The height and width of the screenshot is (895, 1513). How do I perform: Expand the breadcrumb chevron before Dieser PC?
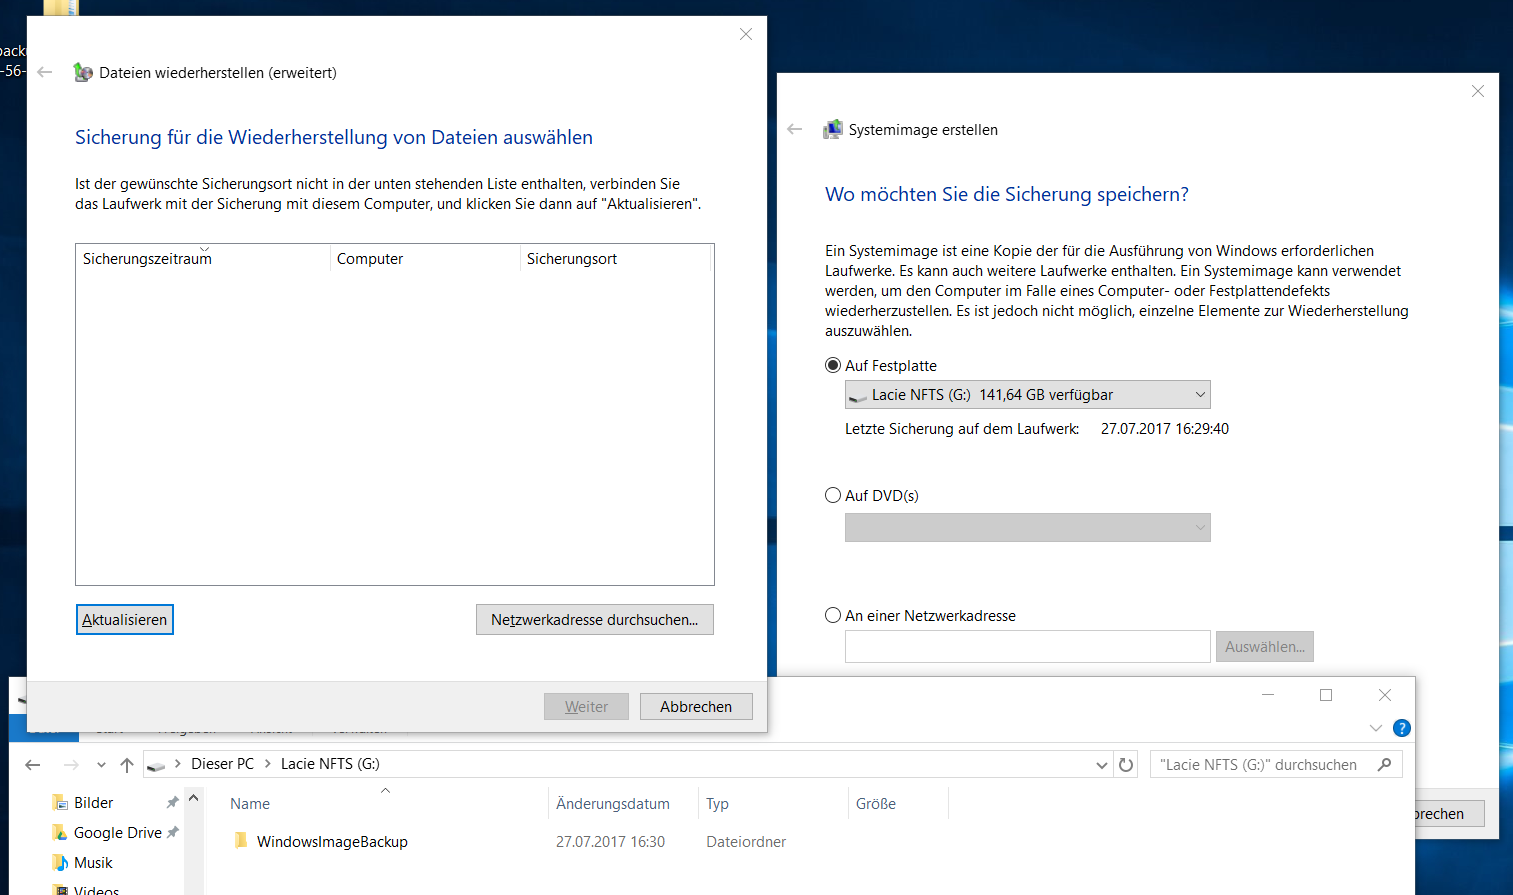178,764
